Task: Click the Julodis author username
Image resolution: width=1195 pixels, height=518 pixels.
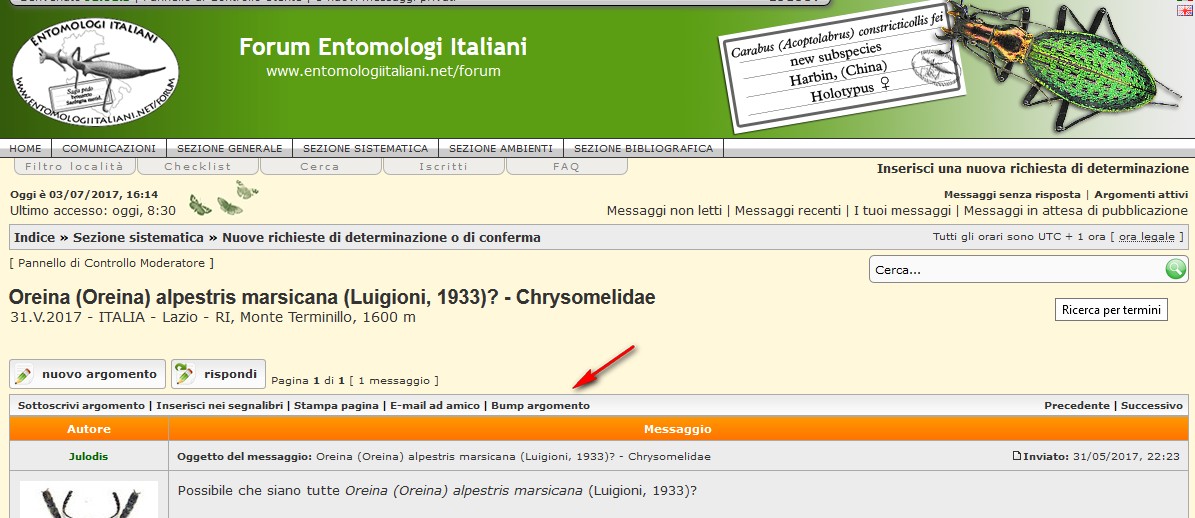Action: coord(89,456)
